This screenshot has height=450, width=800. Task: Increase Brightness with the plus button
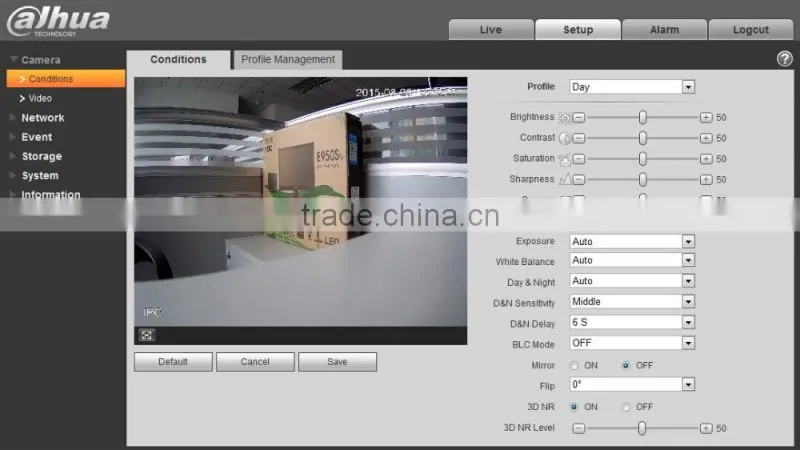706,118
